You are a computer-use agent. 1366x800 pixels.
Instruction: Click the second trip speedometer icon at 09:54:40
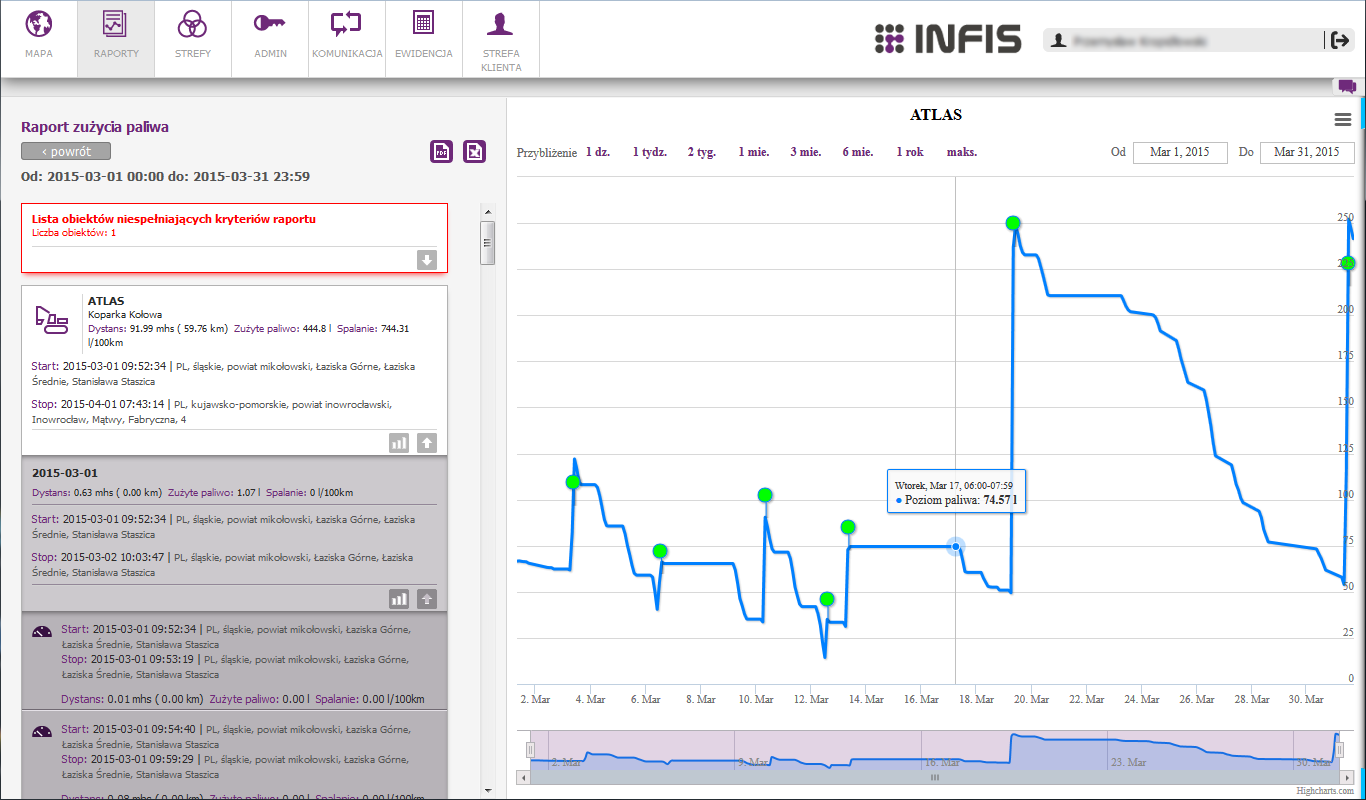tap(42, 730)
